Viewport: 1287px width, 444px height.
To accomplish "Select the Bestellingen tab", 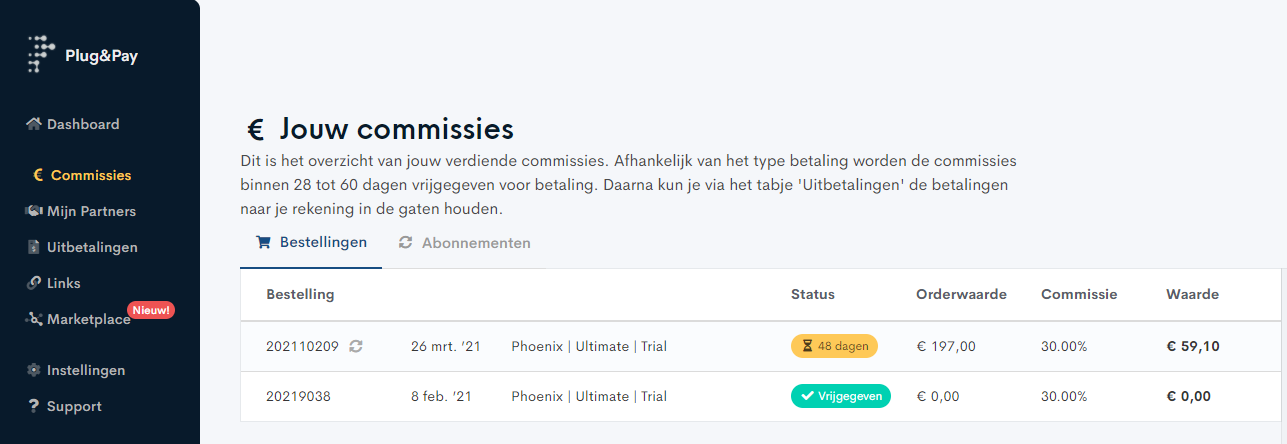I will coord(311,243).
